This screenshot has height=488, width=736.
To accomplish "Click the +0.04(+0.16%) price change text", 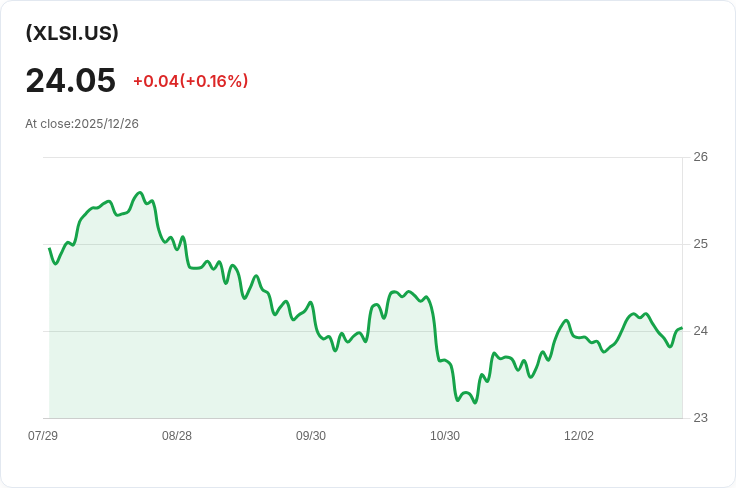I will [x=190, y=81].
